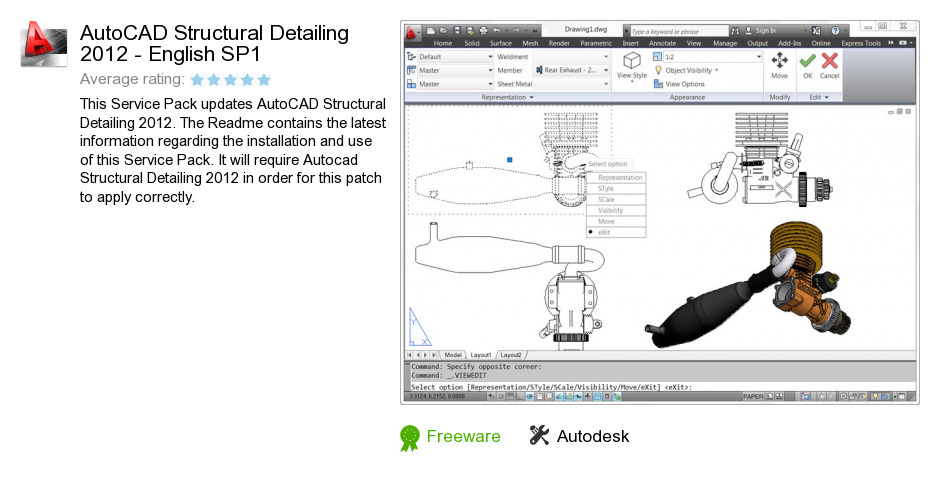Toggle Snap mode in the status bar

(500, 396)
